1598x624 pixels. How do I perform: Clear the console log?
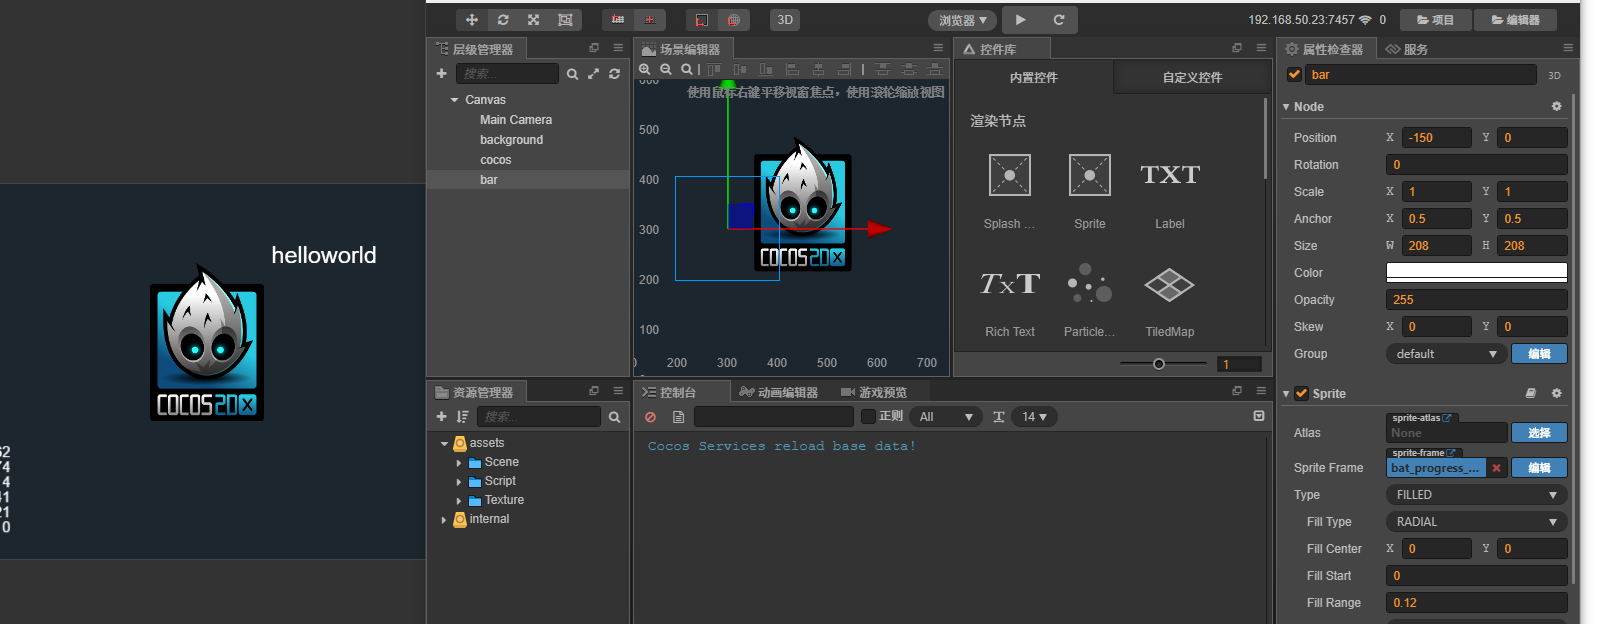(x=651, y=417)
